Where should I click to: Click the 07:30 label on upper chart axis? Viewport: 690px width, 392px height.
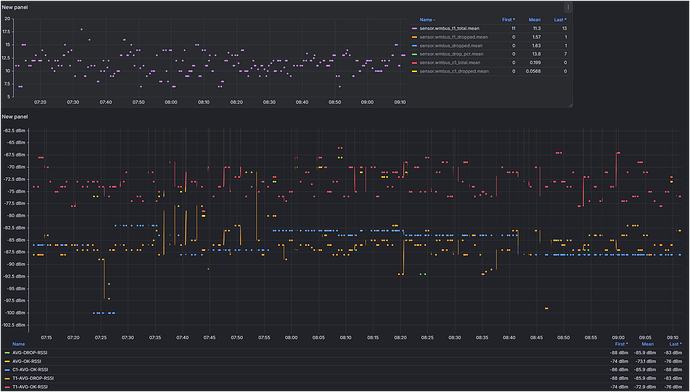pyautogui.click(x=73, y=102)
